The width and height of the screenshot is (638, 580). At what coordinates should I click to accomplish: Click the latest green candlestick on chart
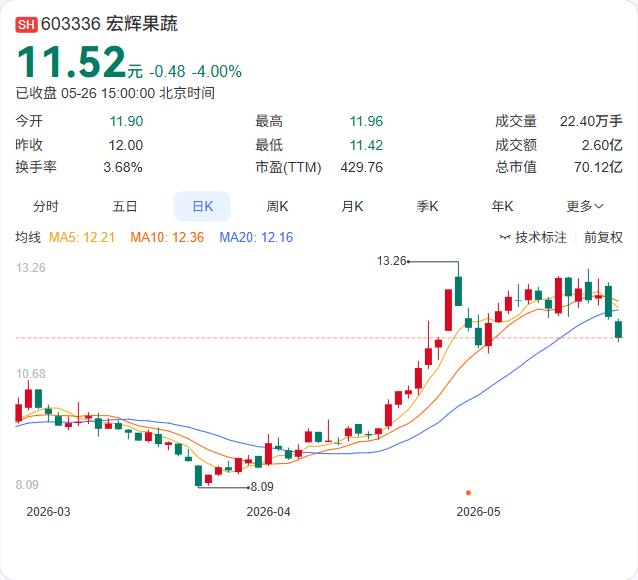coord(619,330)
